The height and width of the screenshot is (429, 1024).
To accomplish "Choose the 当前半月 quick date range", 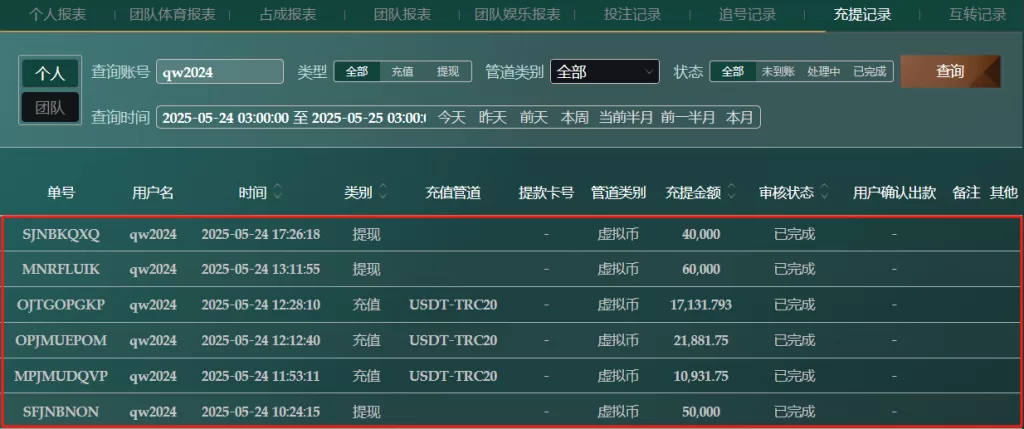I will coord(626,118).
